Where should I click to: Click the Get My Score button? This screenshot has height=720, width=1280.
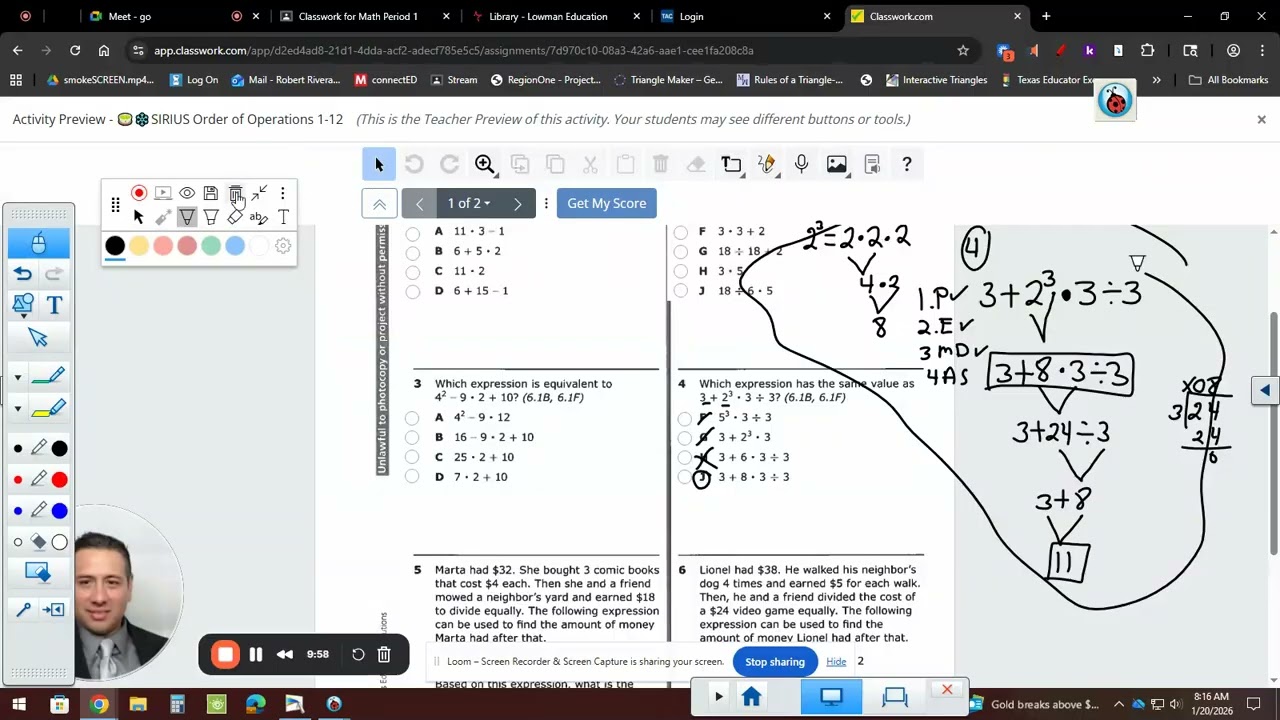click(x=607, y=203)
